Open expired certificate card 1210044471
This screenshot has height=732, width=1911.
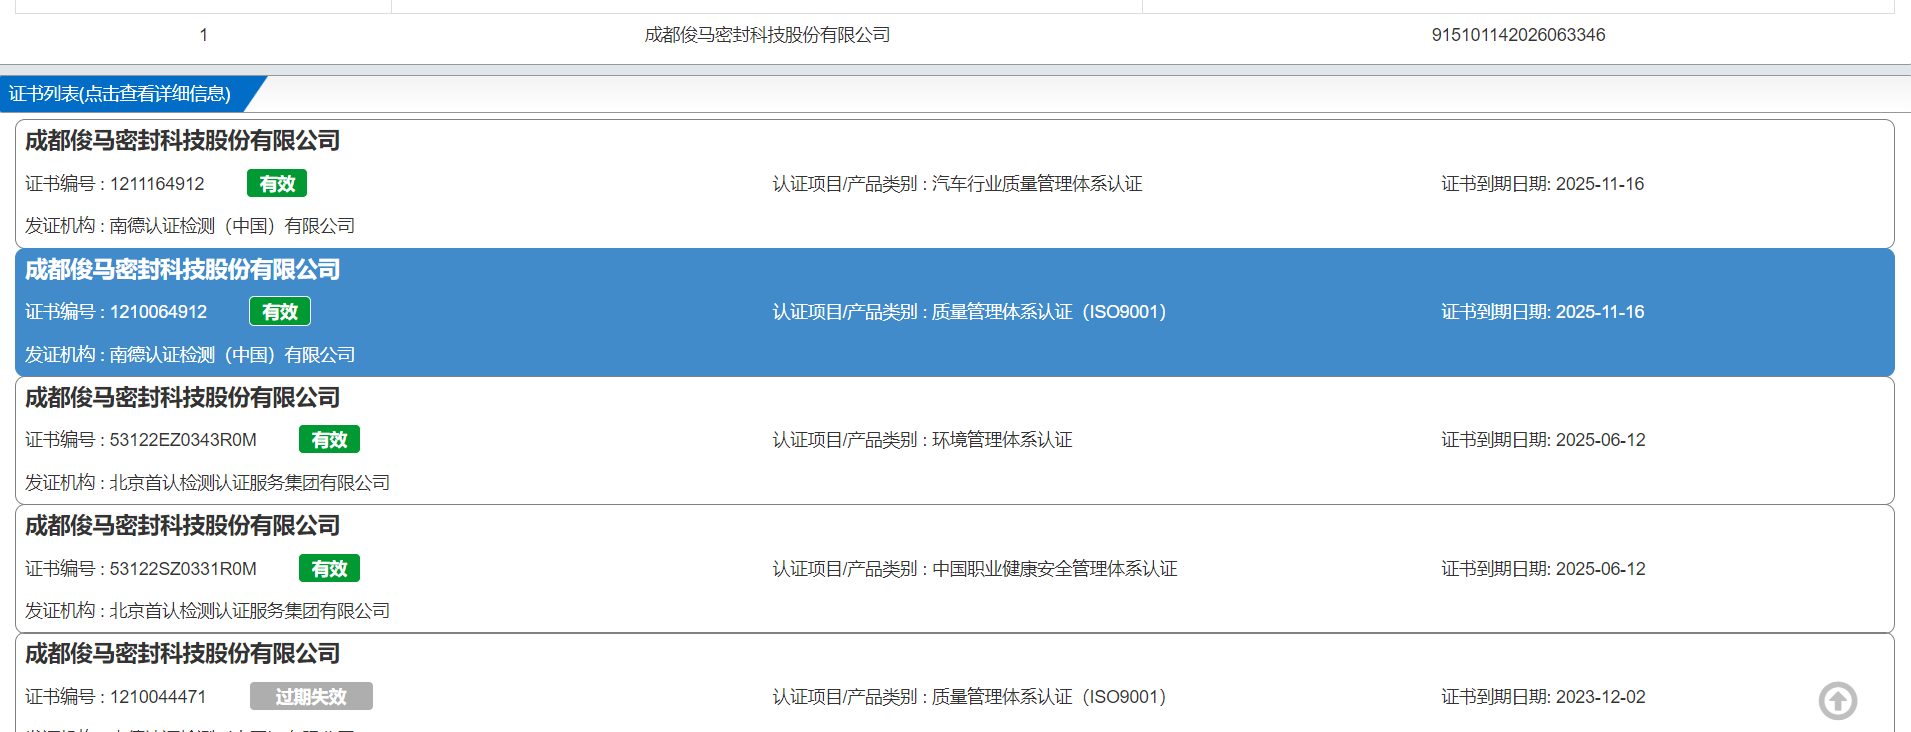955,683
